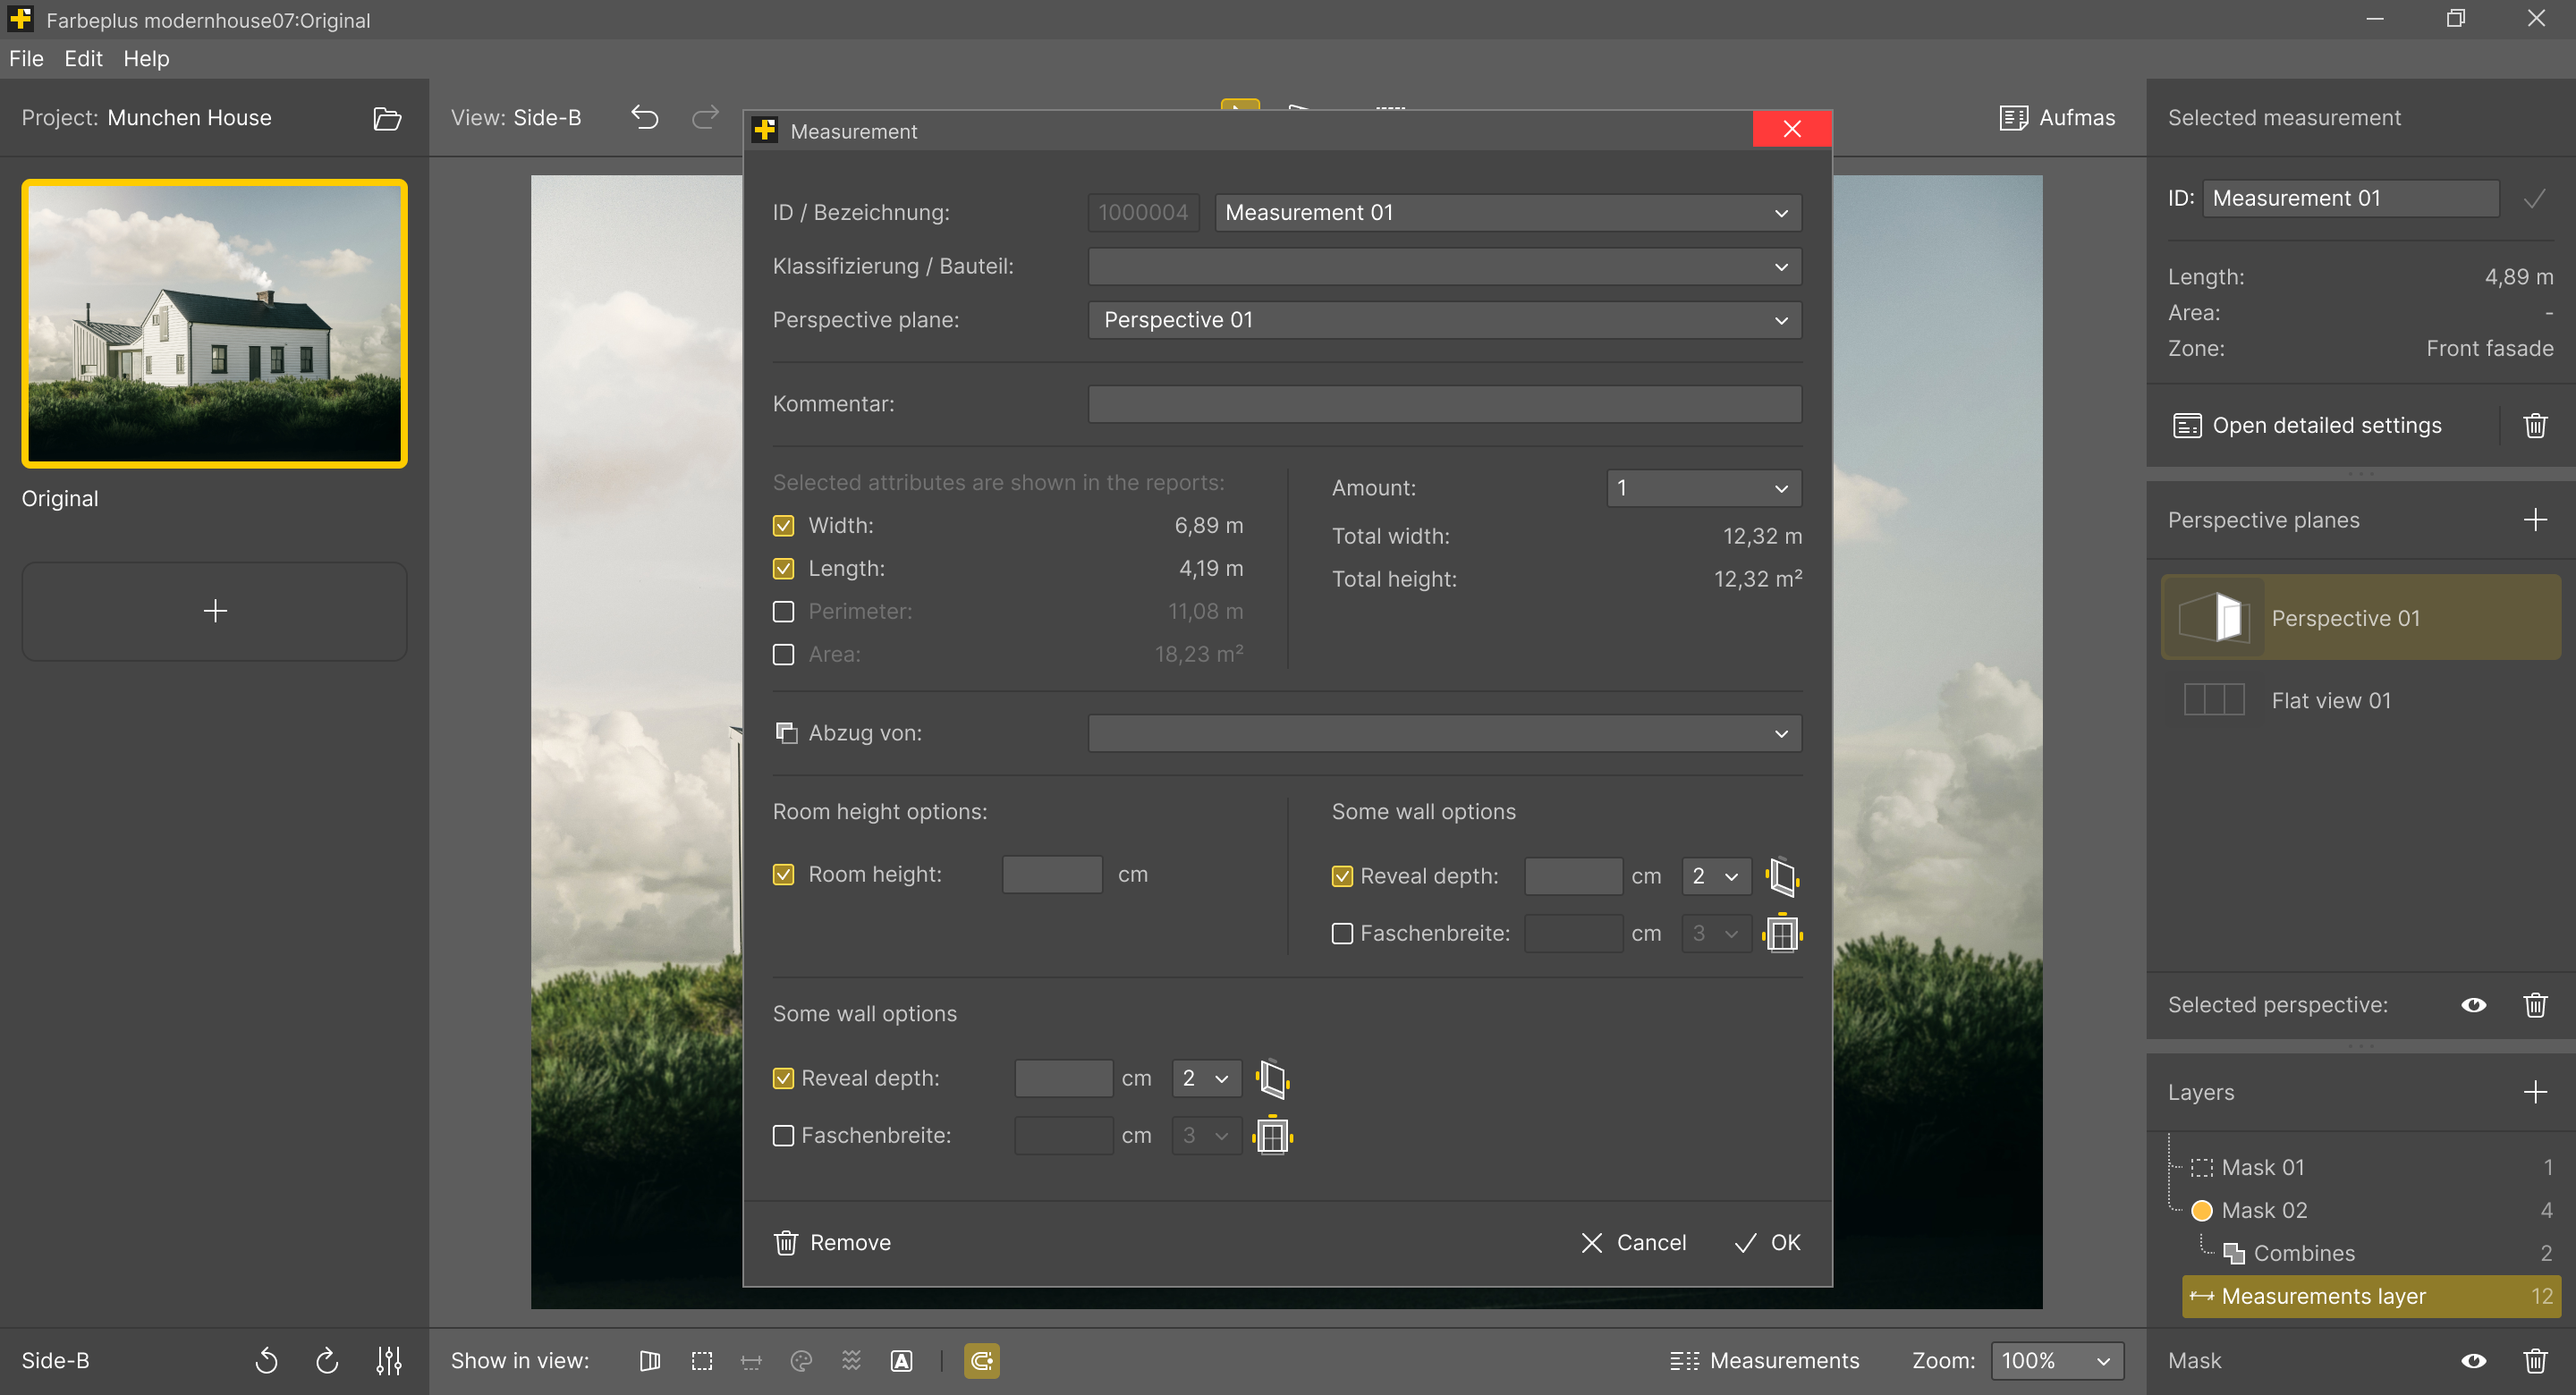Viewport: 2576px width, 1395px height.
Task: Click OK in the Measurement dialog
Action: point(1767,1243)
